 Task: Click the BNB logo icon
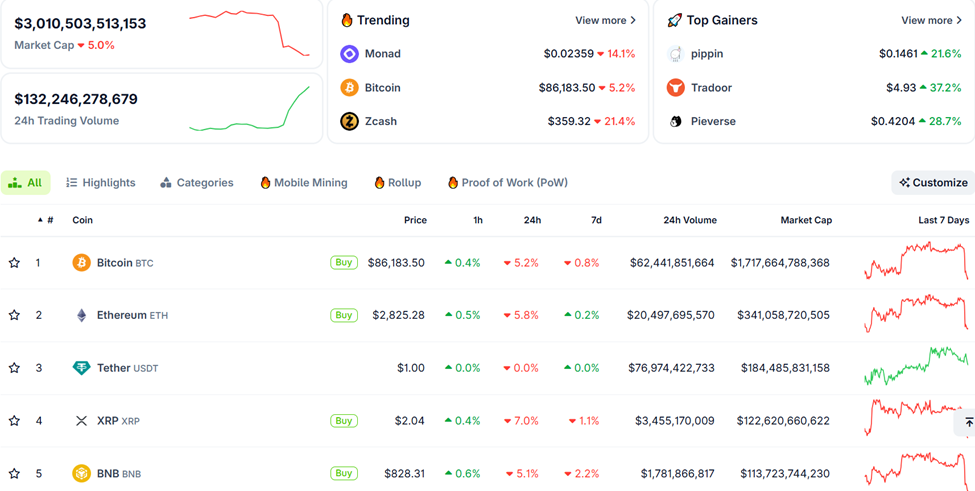(x=81, y=473)
